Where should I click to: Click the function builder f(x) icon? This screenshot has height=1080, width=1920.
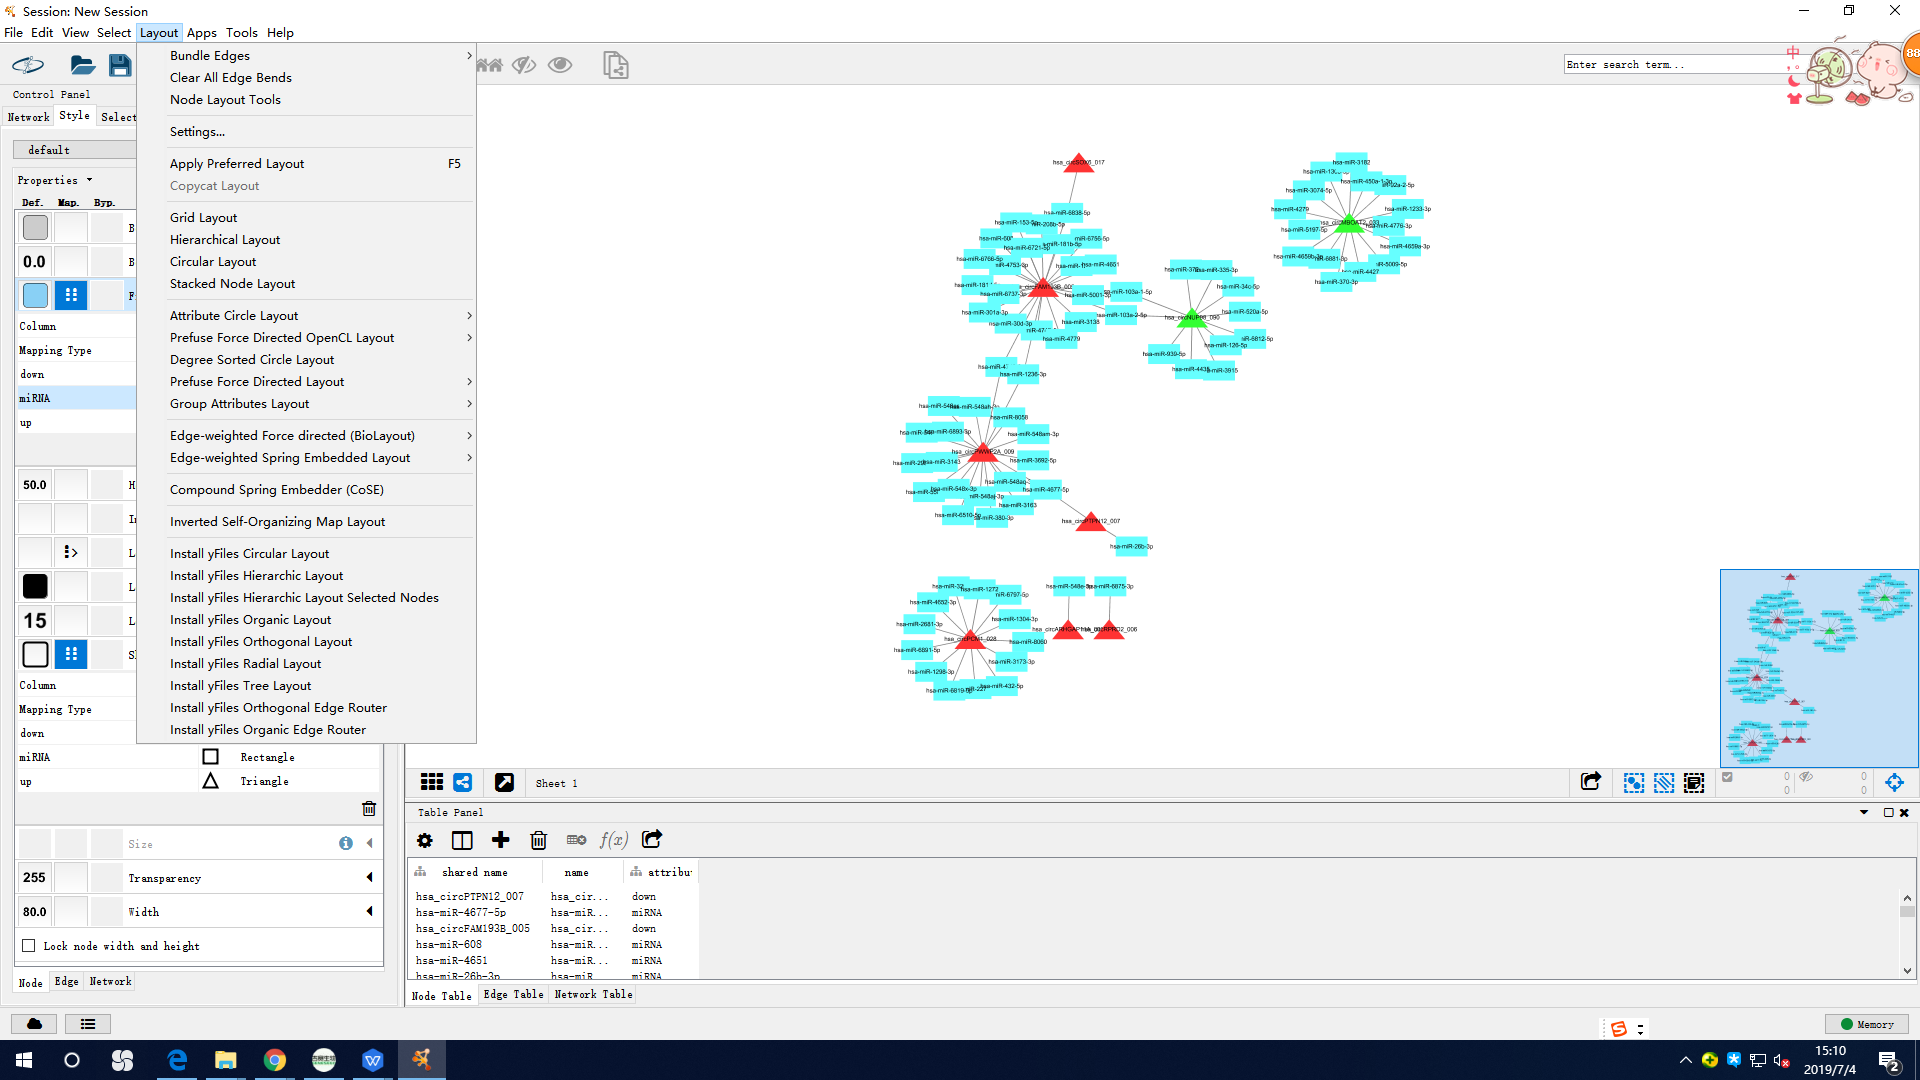[x=613, y=841]
